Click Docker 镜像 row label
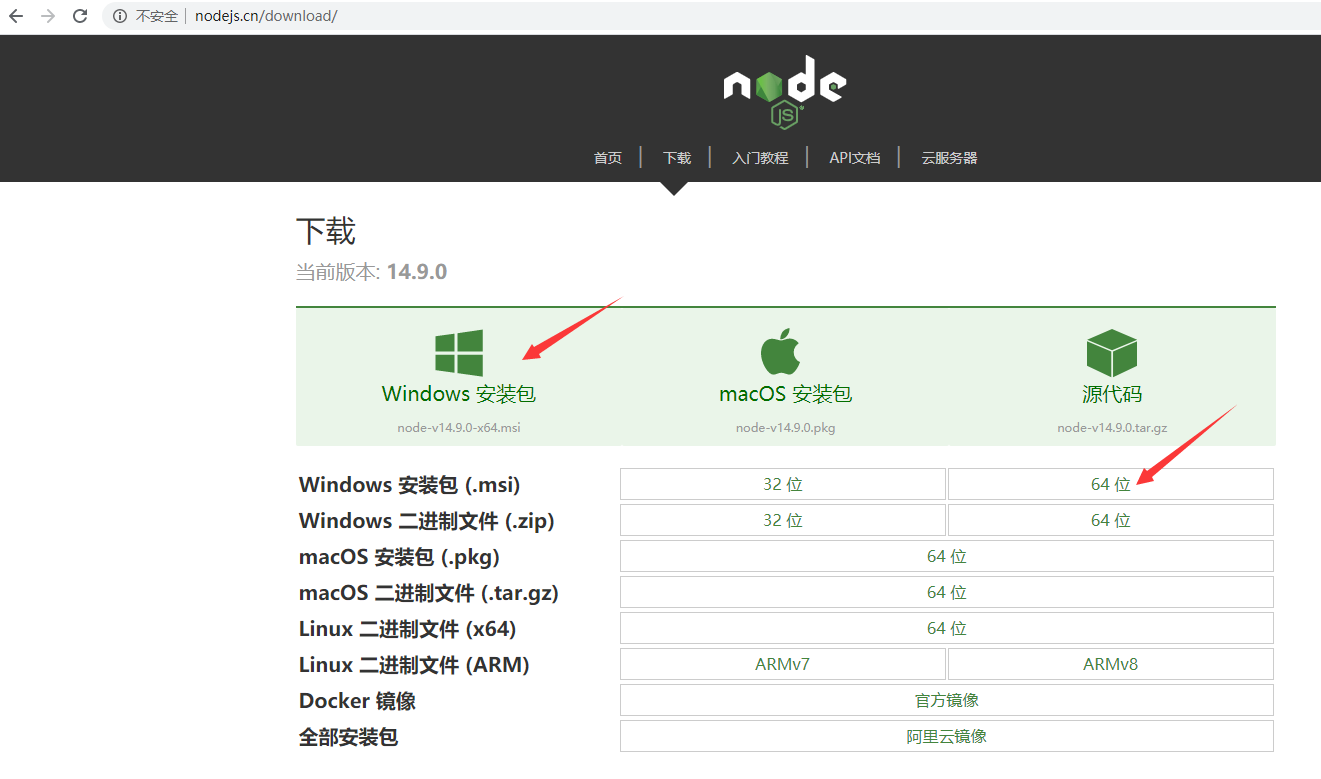The height and width of the screenshot is (779, 1321). coord(357,701)
